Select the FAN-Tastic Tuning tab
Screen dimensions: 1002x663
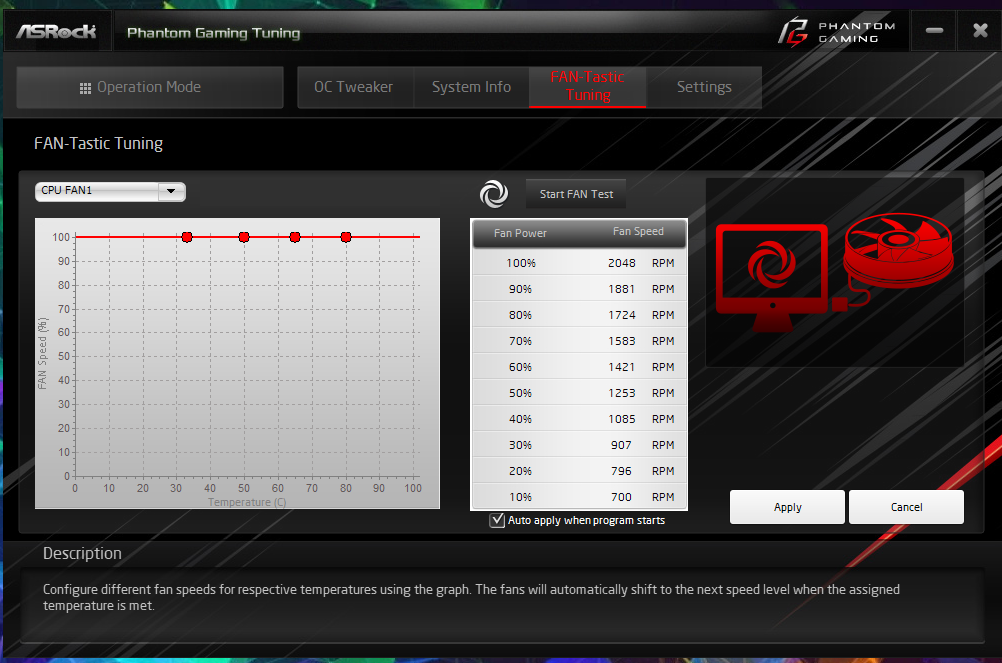587,87
